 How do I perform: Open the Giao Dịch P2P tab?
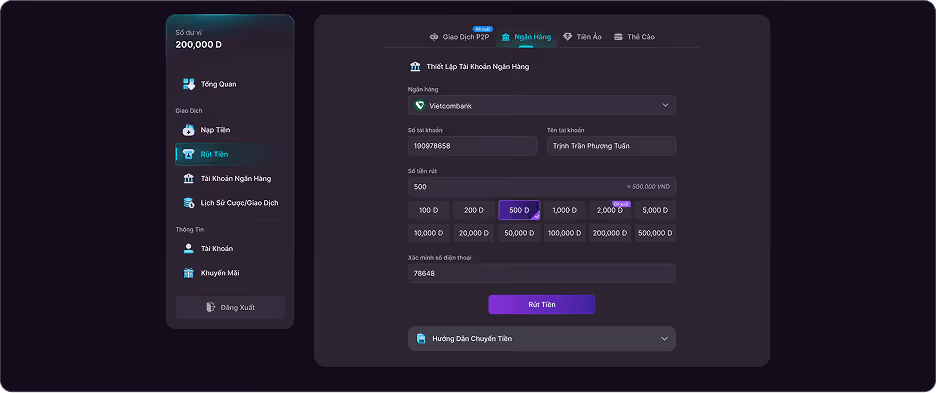460,37
